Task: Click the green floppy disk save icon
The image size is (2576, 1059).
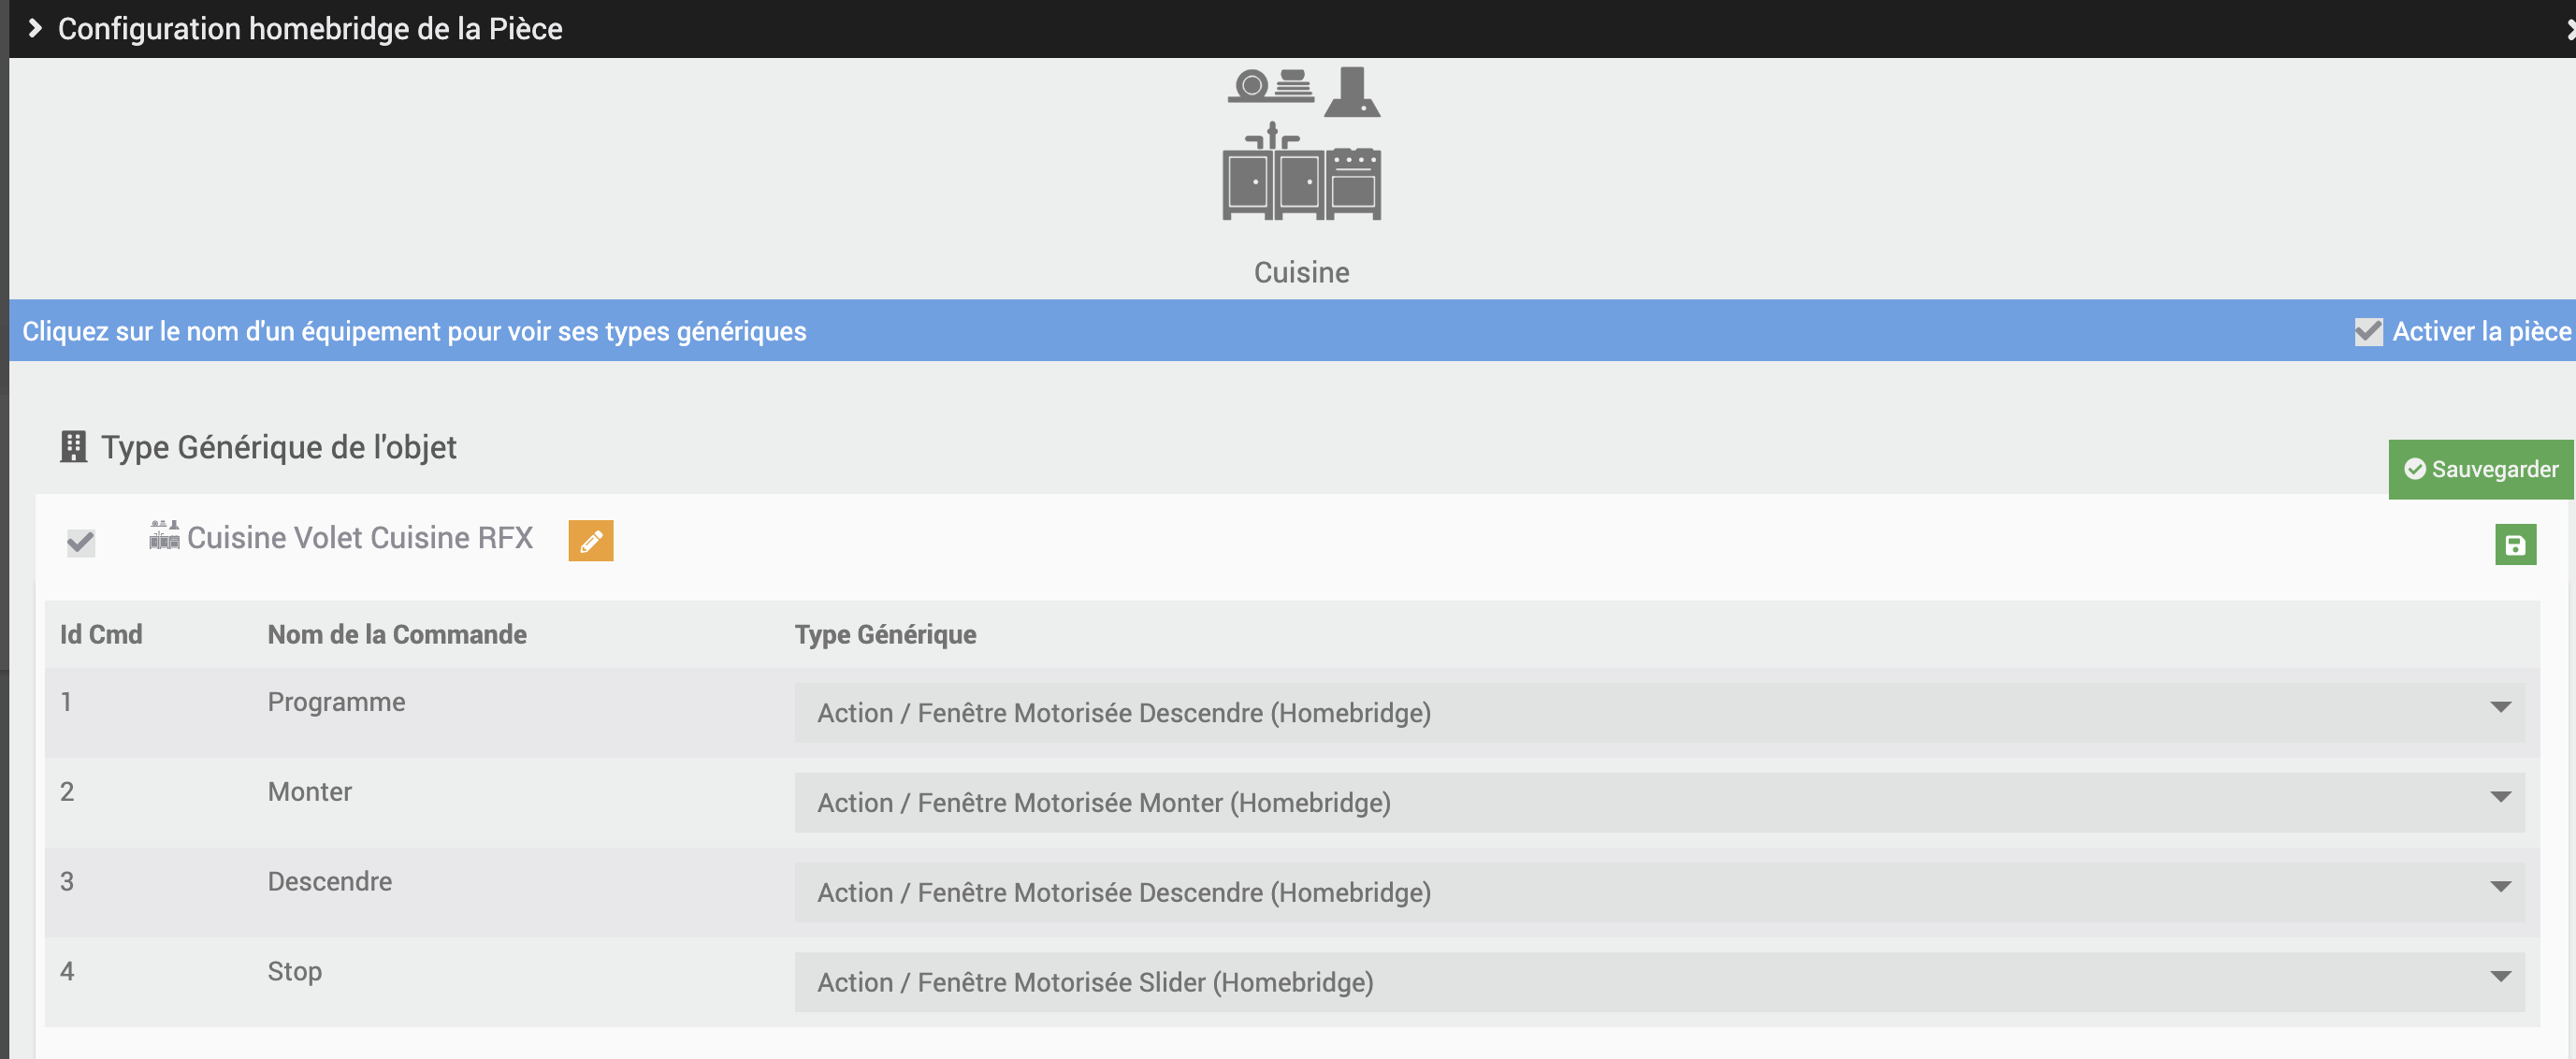Action: (2514, 545)
